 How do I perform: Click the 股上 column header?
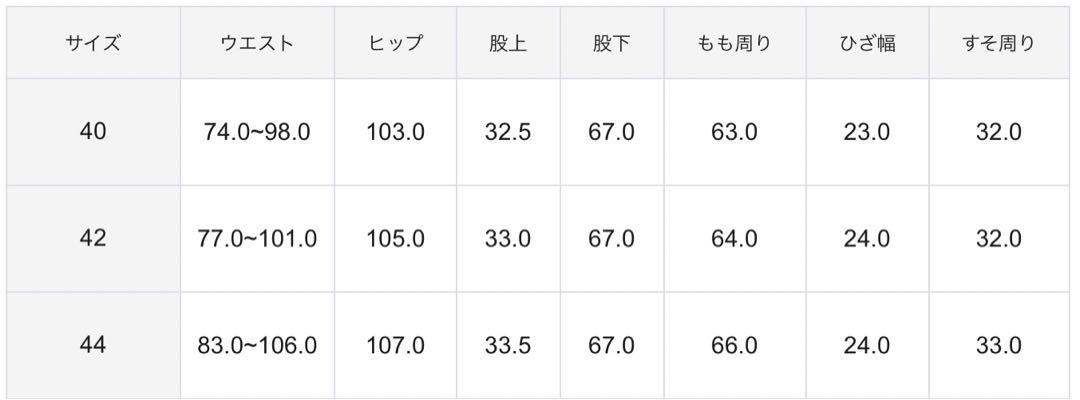pyautogui.click(x=508, y=43)
